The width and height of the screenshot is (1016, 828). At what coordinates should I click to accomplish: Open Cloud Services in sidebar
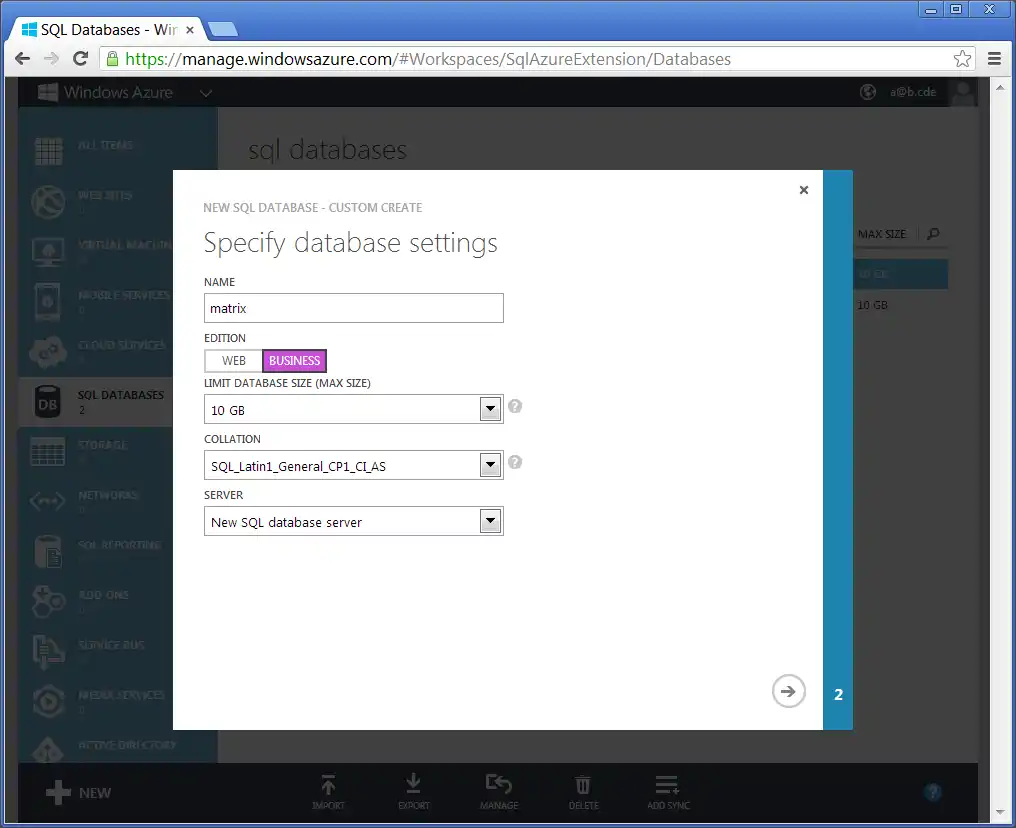point(96,351)
